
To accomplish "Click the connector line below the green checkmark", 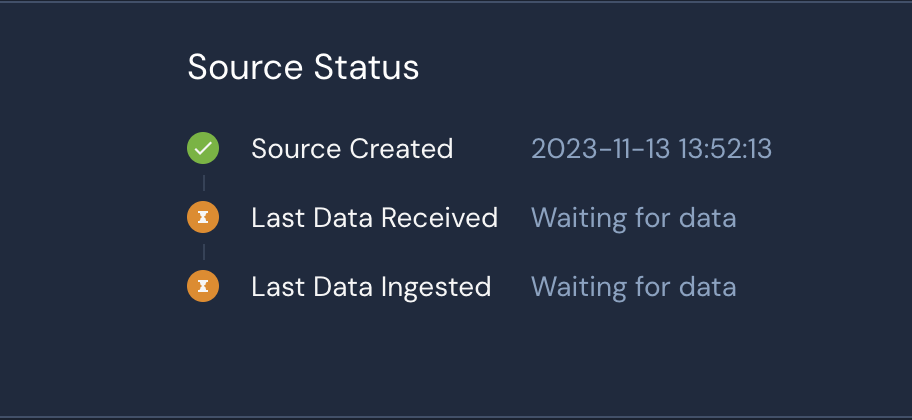I will point(203,183).
